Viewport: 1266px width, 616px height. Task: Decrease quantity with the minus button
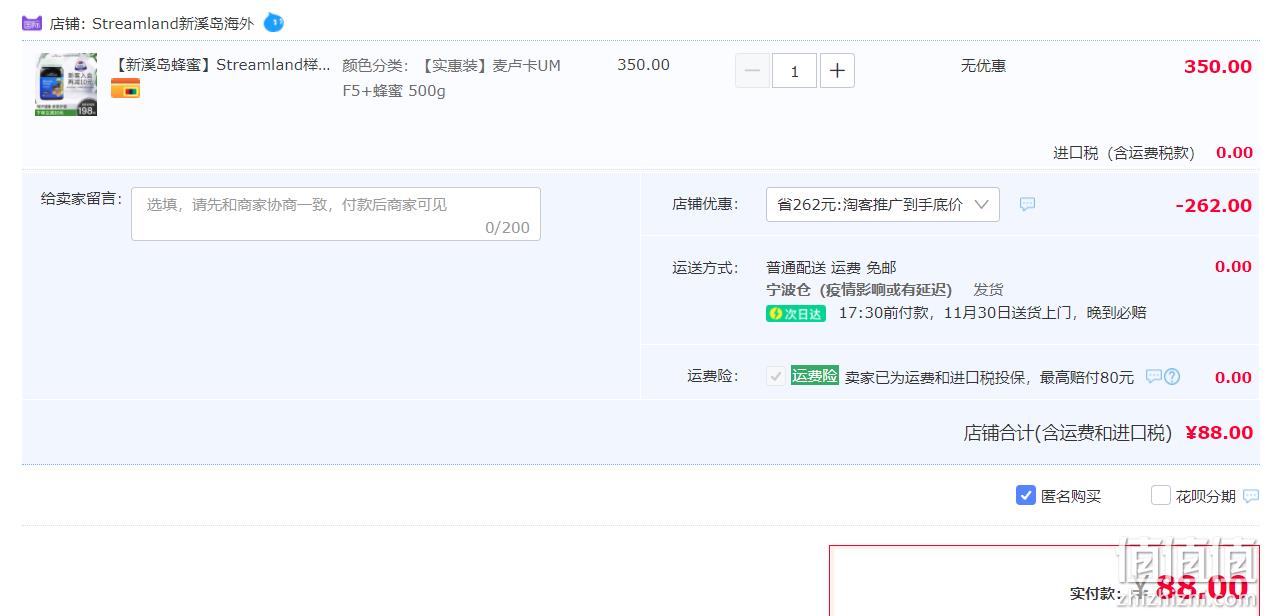point(752,70)
